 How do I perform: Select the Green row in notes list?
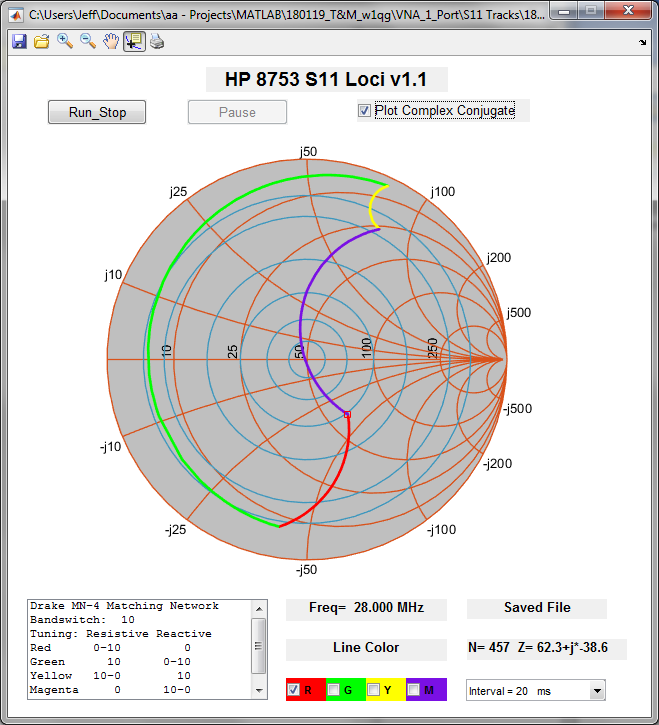(110, 662)
